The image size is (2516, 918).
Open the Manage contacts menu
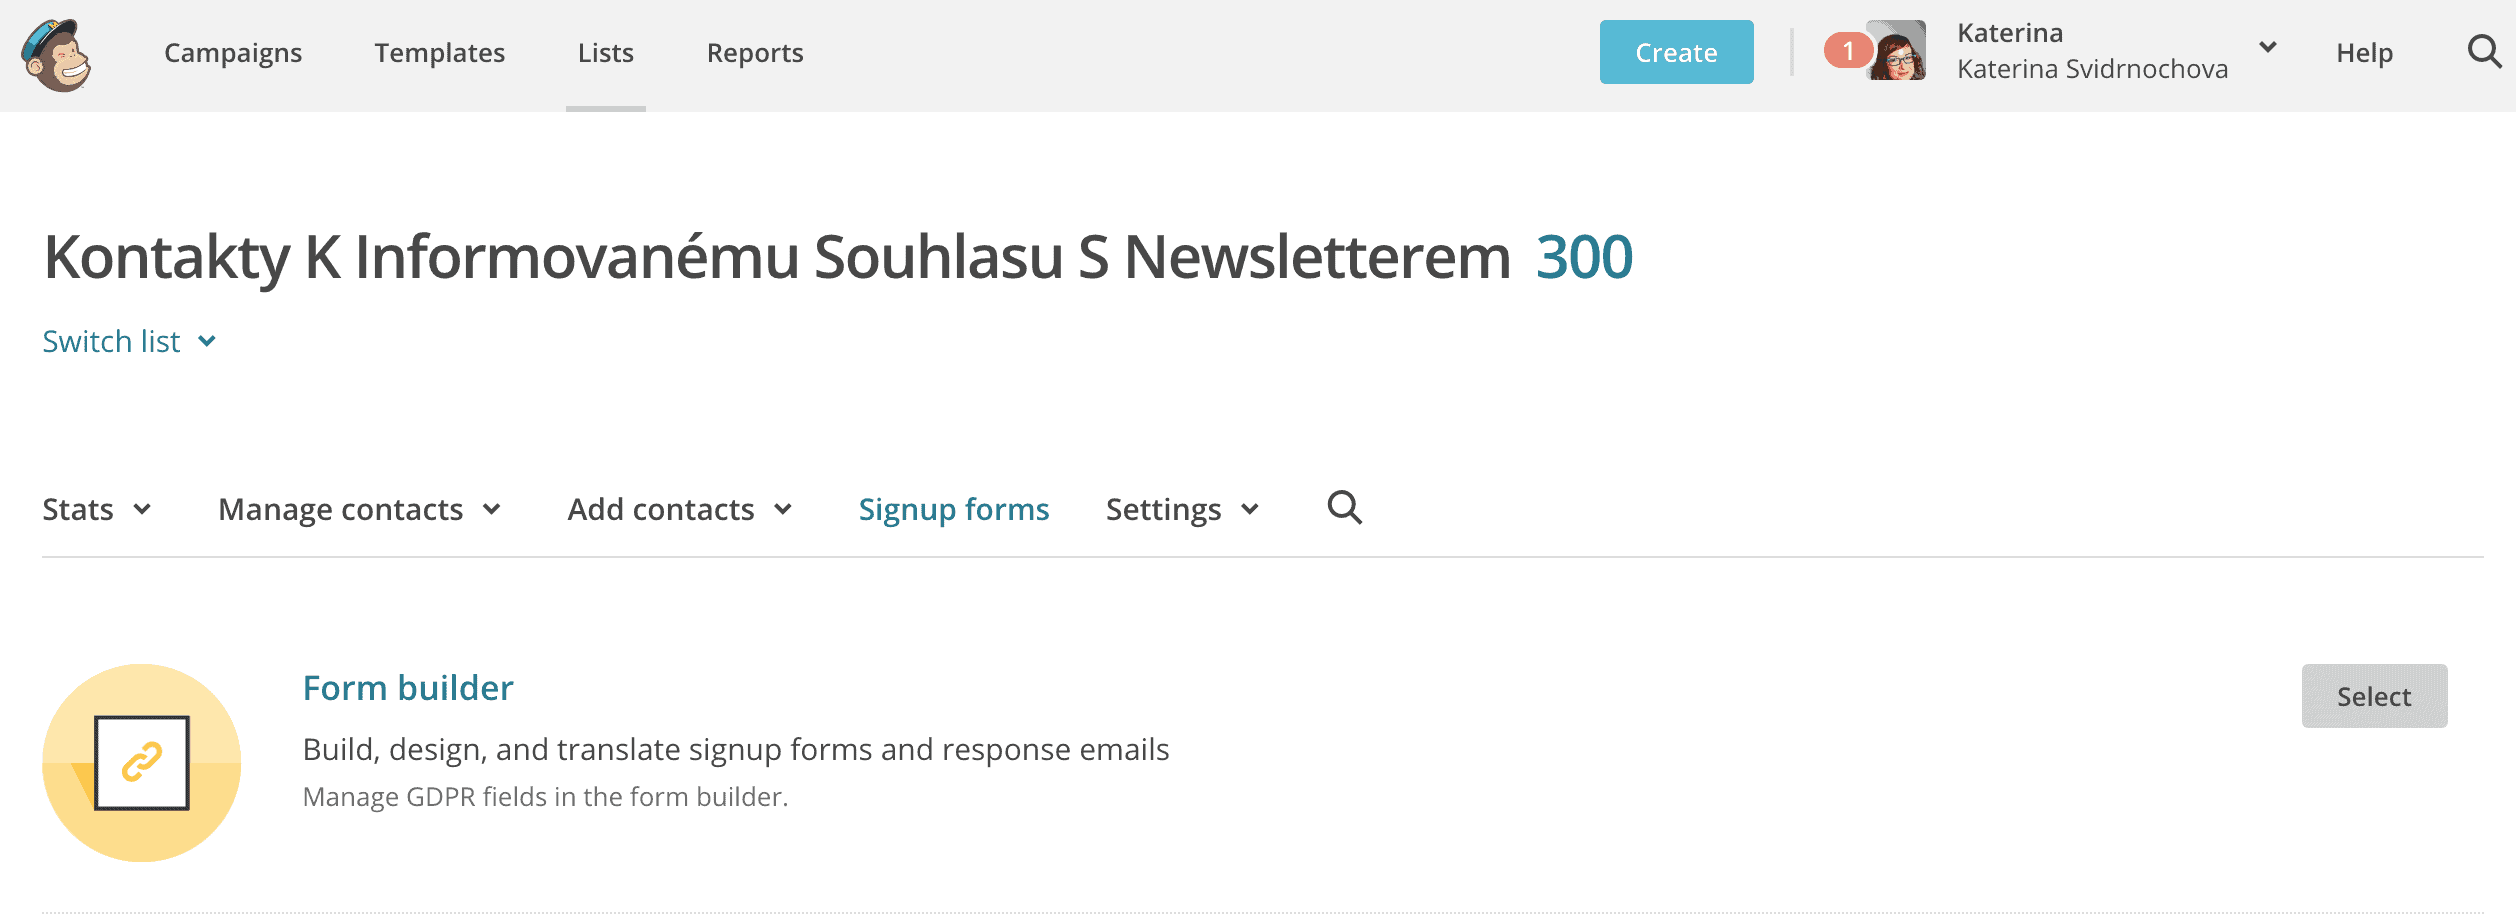(x=359, y=510)
